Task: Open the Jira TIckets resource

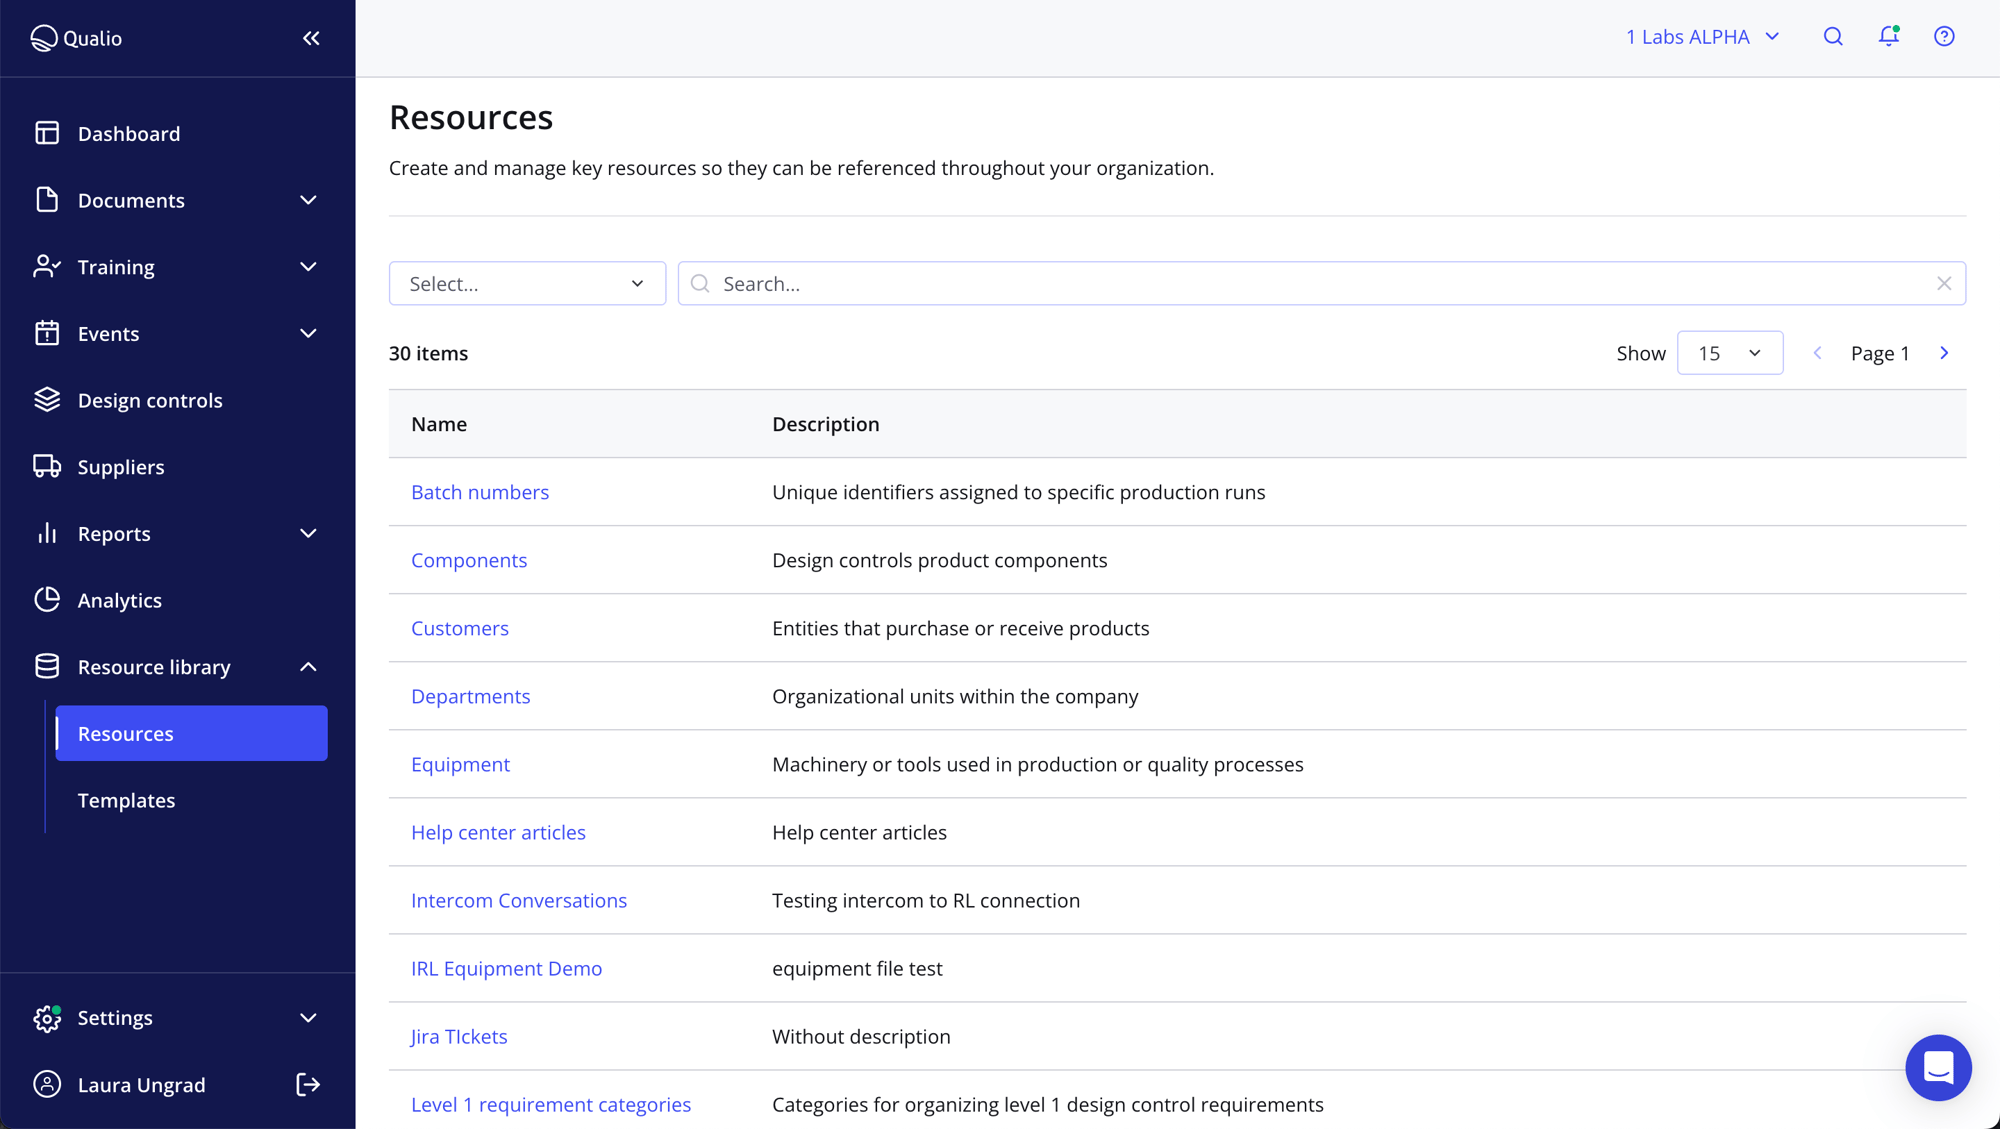Action: click(x=458, y=1036)
